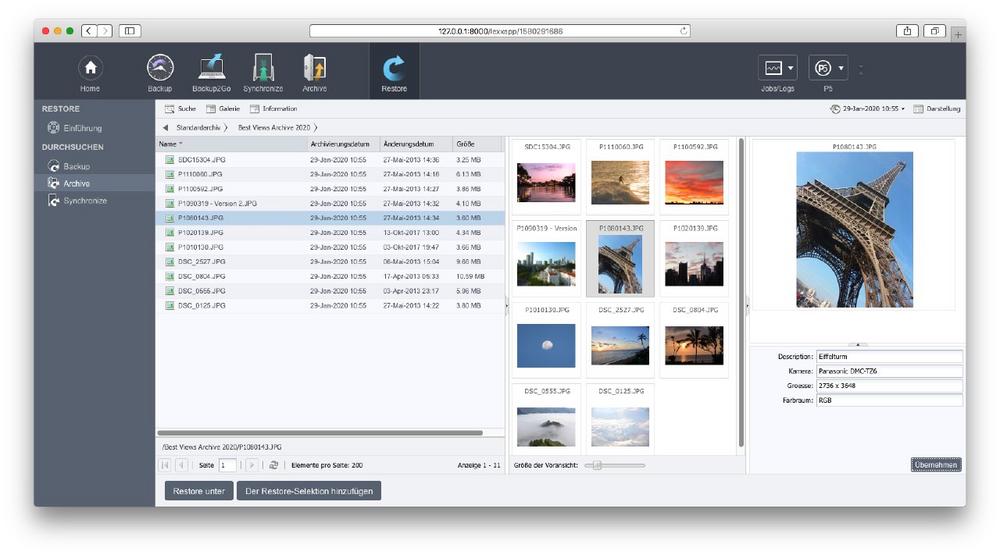Click the P1110060.JPG surfer thumbnail
Viewport: 1000px width, 555px height.
click(620, 182)
